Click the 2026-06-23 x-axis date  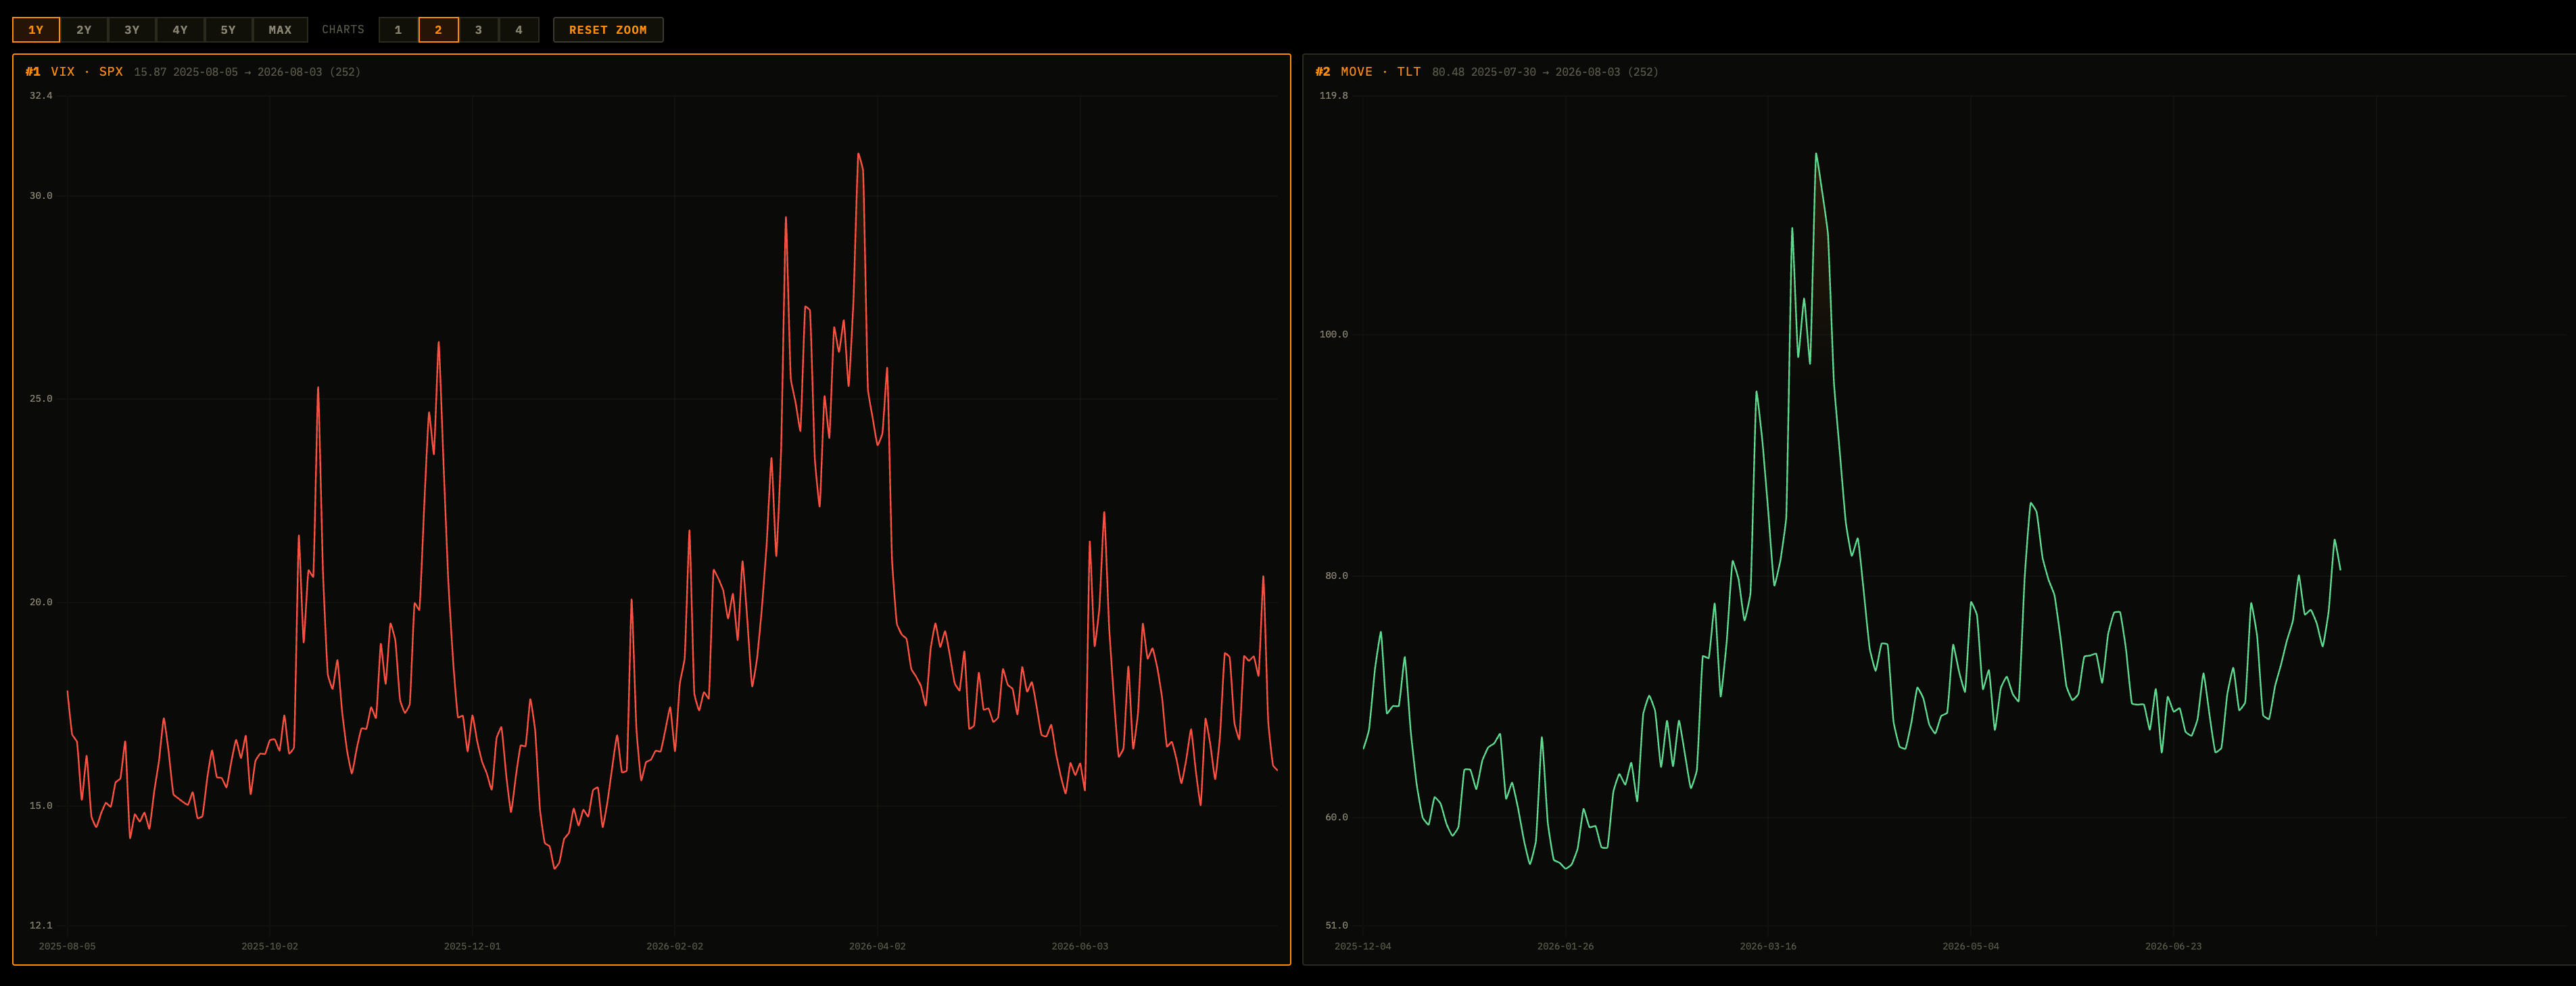pos(2173,946)
